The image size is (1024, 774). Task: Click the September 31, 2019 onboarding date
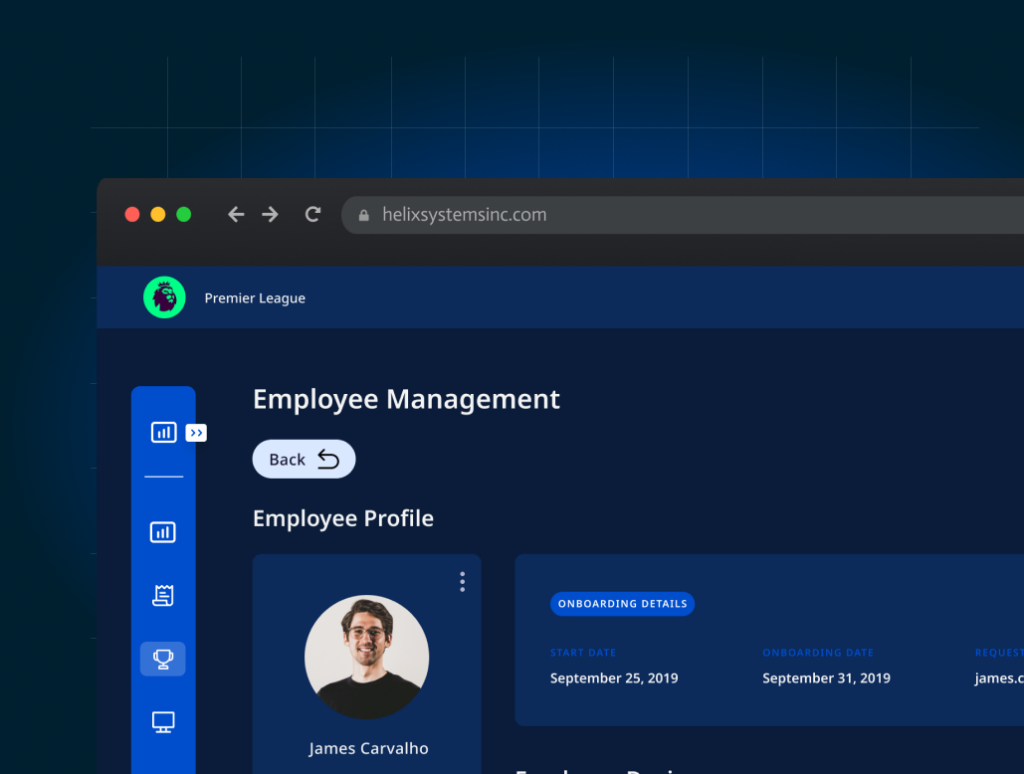pos(826,678)
